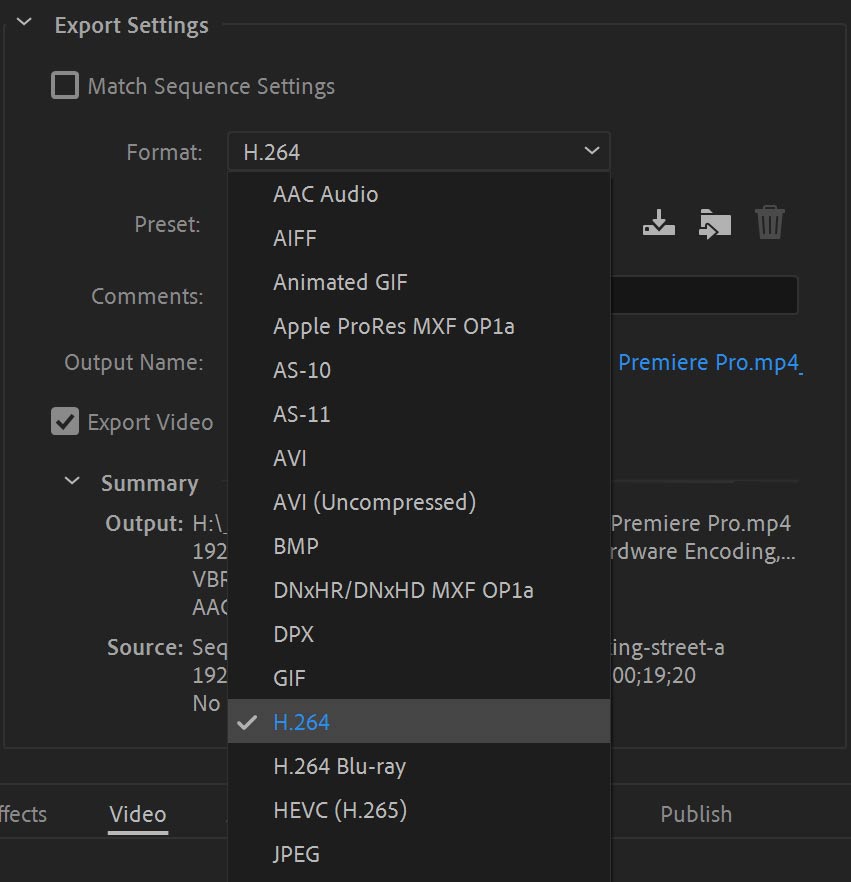Image resolution: width=851 pixels, height=882 pixels.
Task: Click into the Comments text field
Action: tap(703, 295)
